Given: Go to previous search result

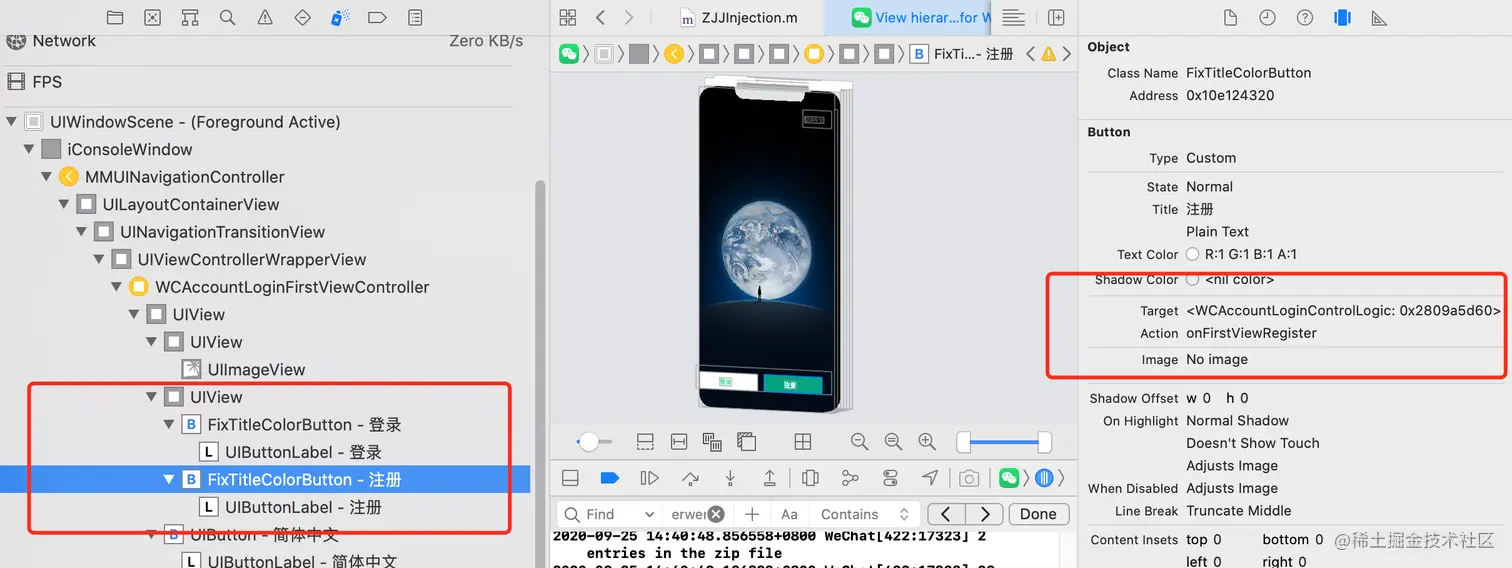Looking at the screenshot, I should tap(946, 514).
